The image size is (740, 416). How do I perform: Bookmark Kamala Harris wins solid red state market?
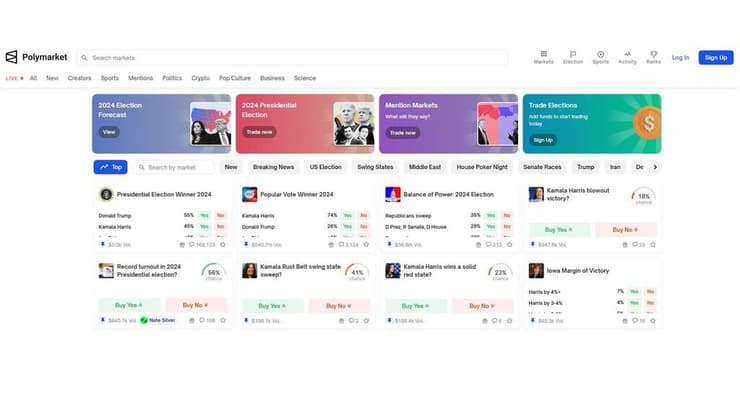click(x=509, y=321)
